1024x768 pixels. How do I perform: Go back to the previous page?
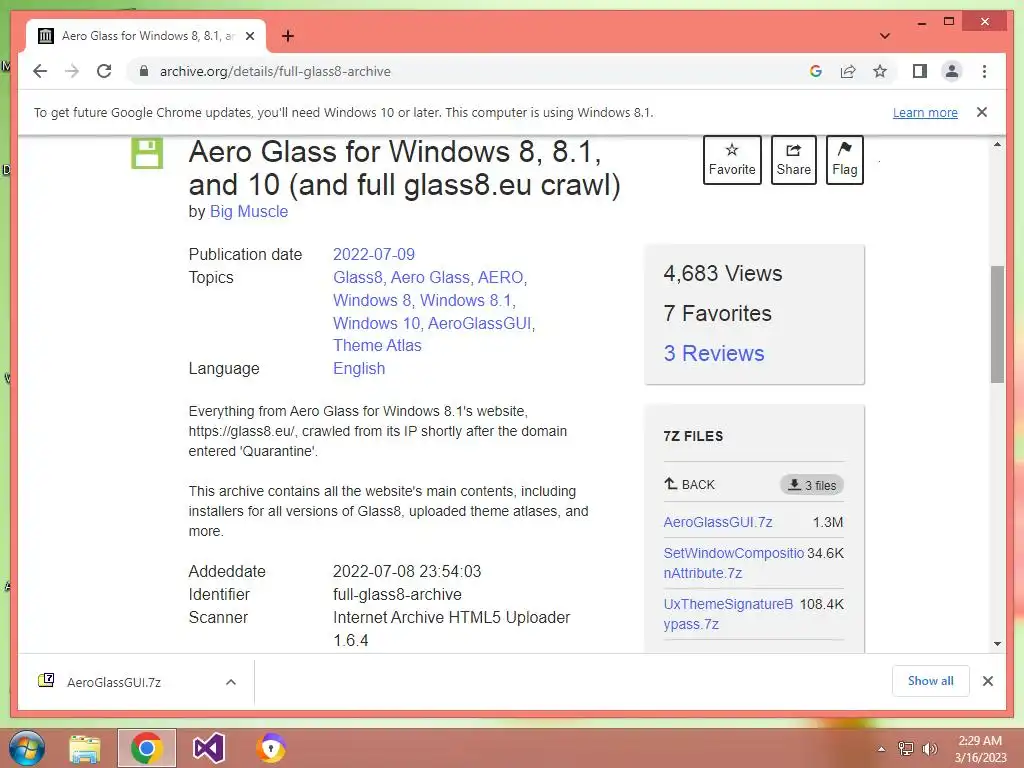(x=40, y=71)
